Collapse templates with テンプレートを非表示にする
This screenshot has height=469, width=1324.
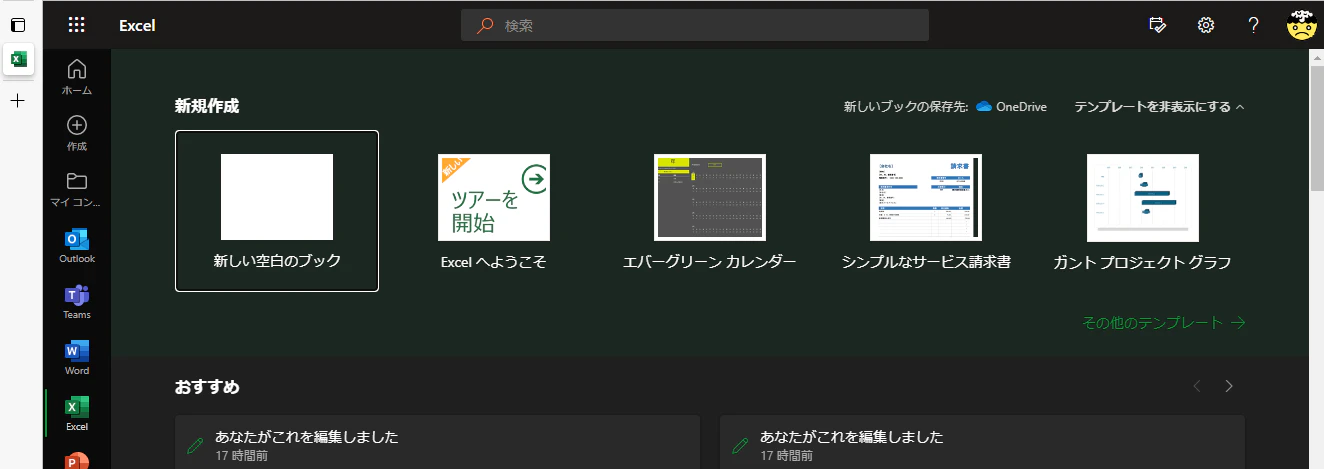[1159, 106]
